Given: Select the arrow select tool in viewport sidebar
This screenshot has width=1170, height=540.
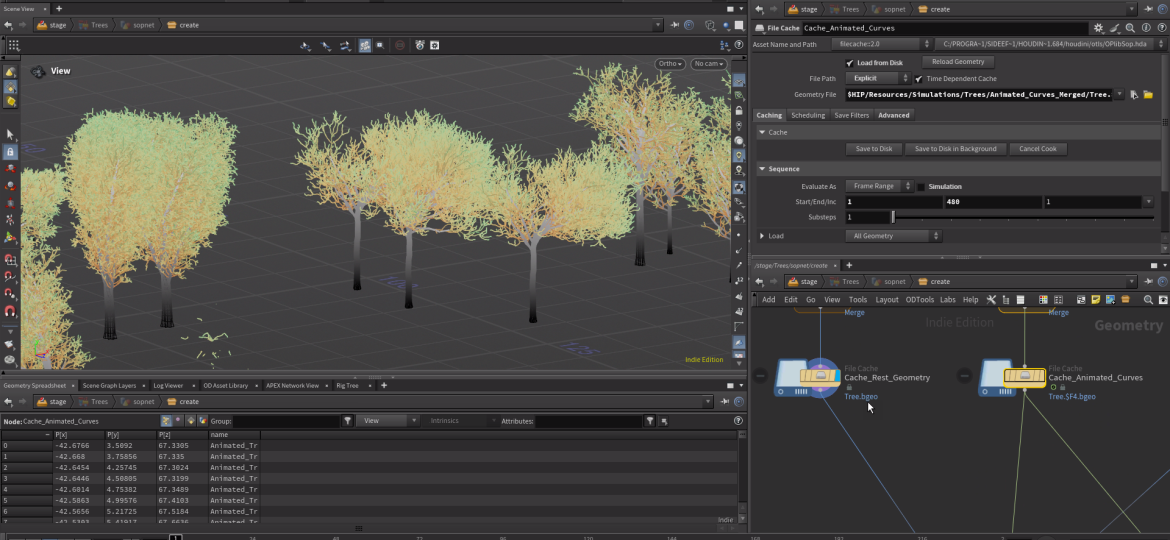Looking at the screenshot, I should 10,133.
